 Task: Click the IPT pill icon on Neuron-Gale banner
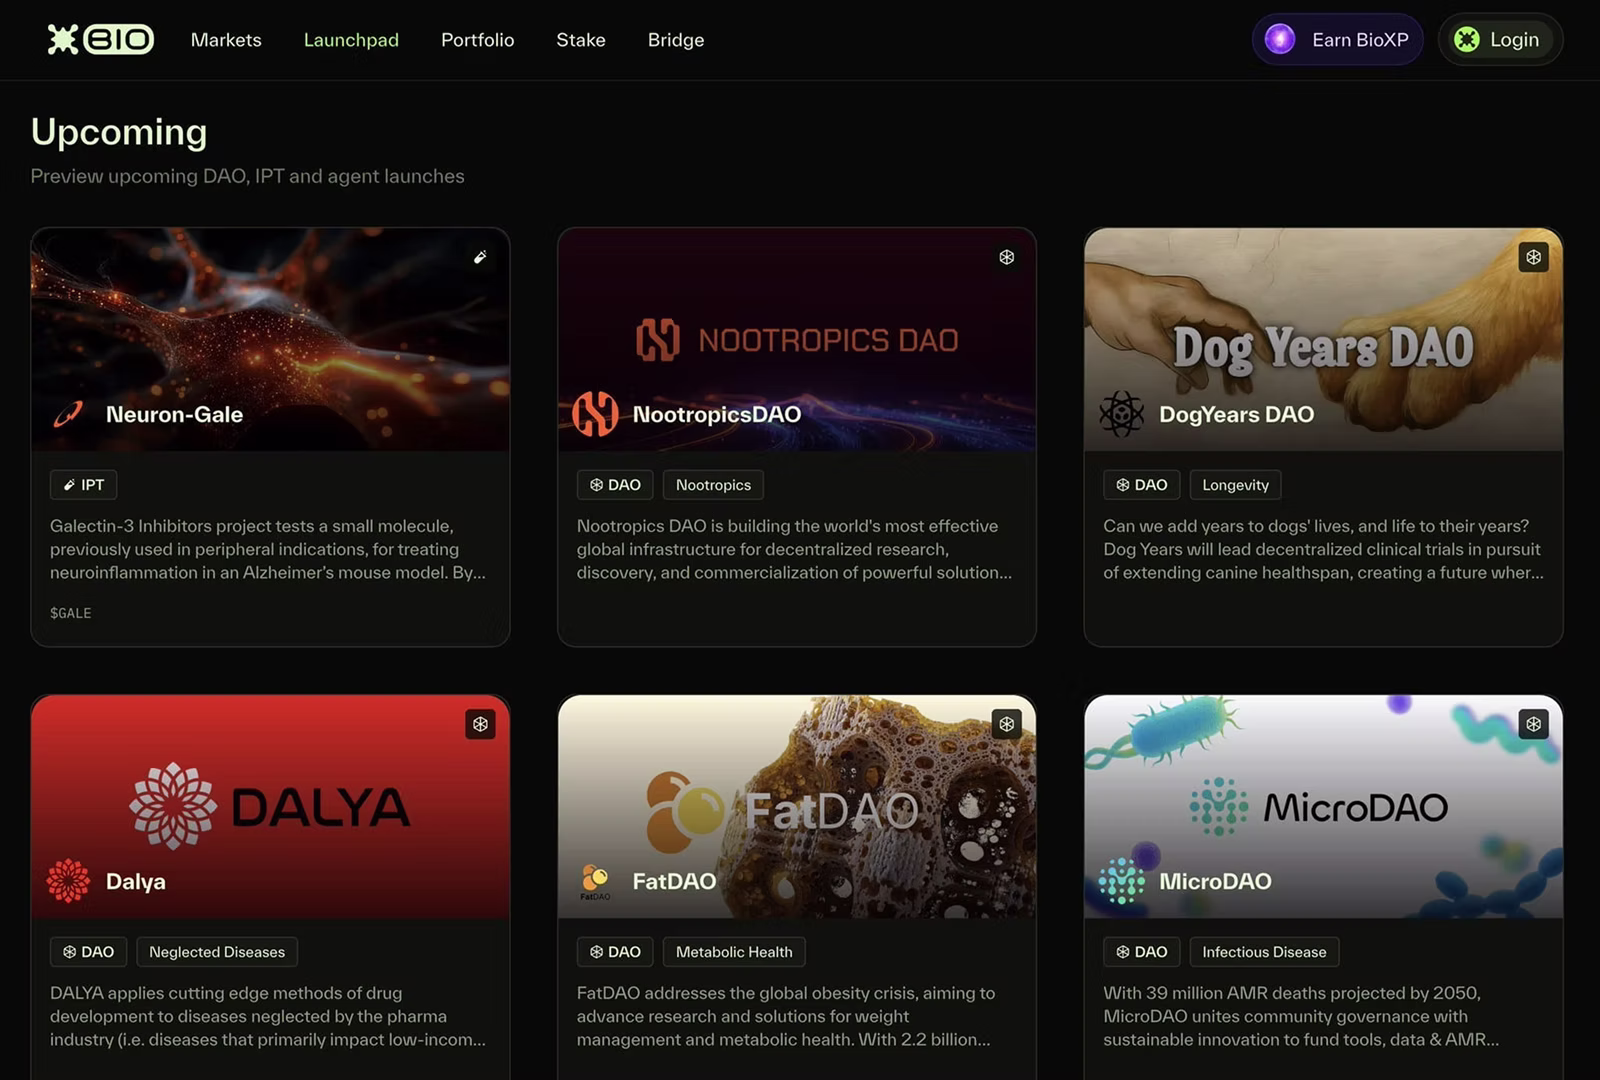tap(480, 257)
